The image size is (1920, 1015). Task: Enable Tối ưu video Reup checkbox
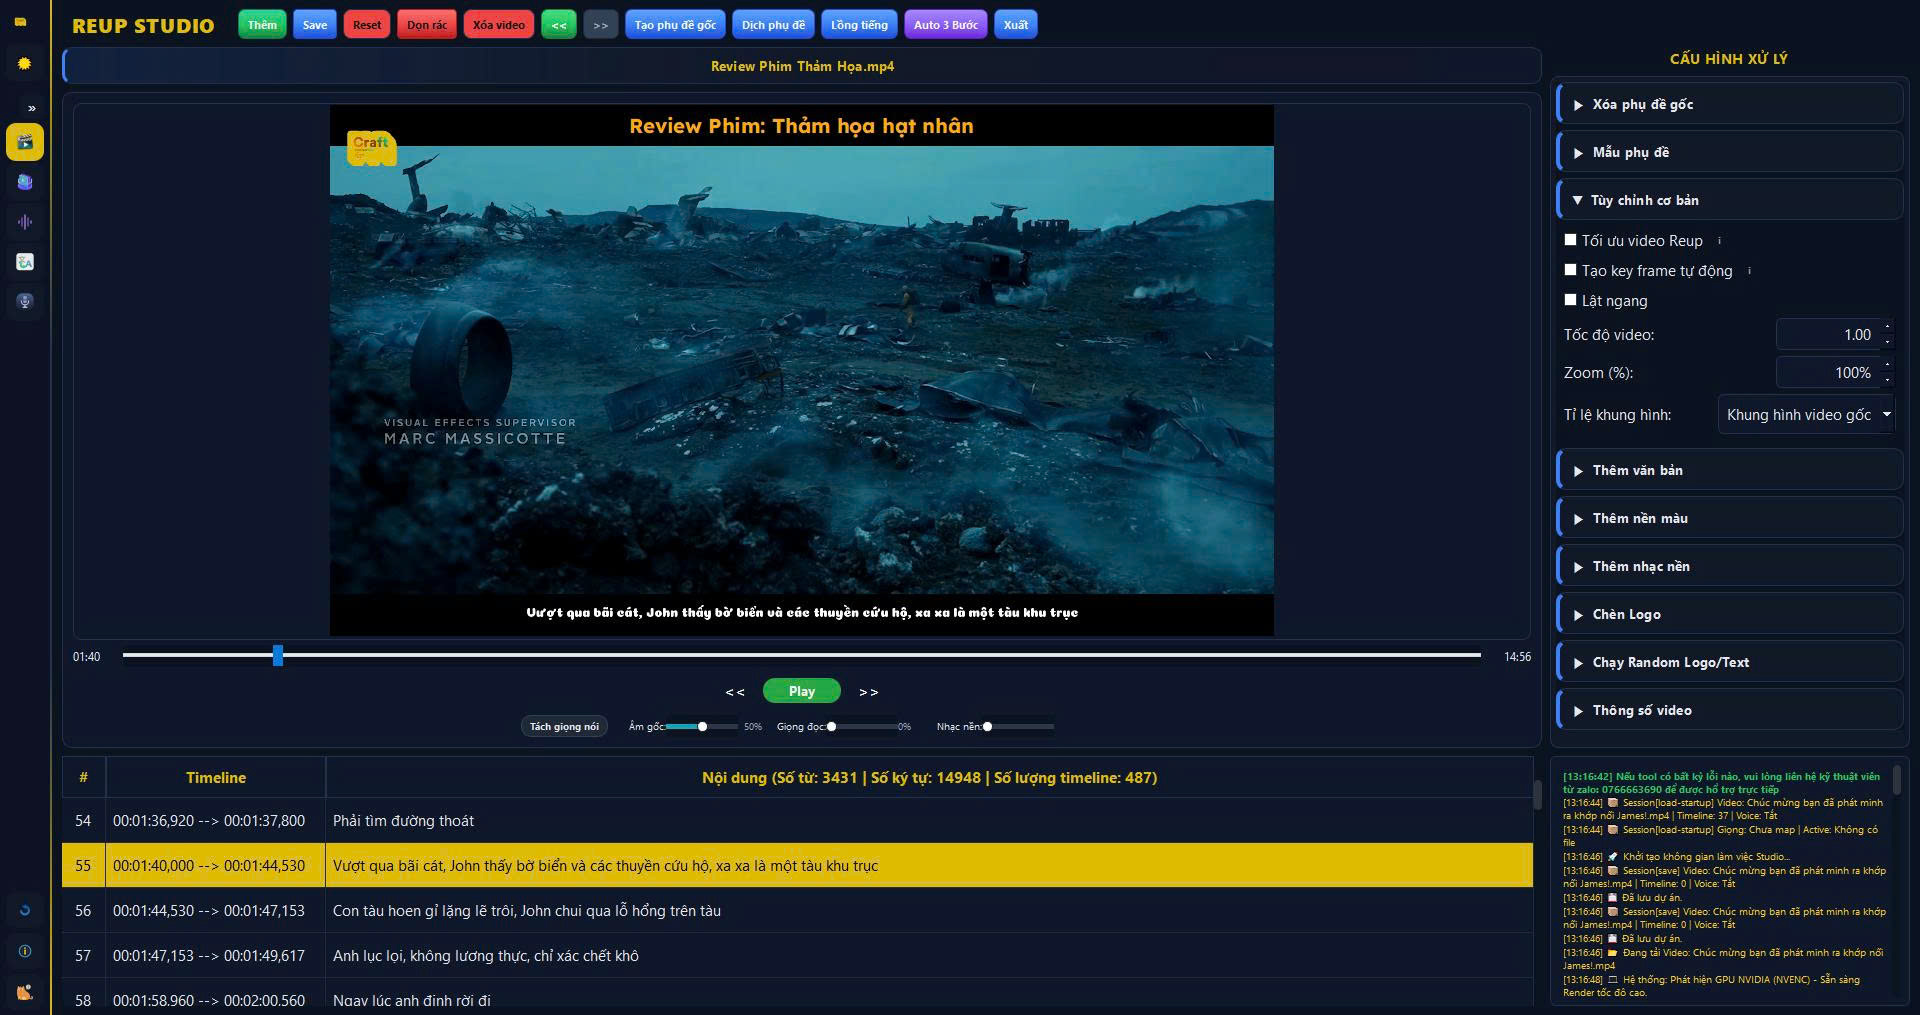click(1570, 240)
